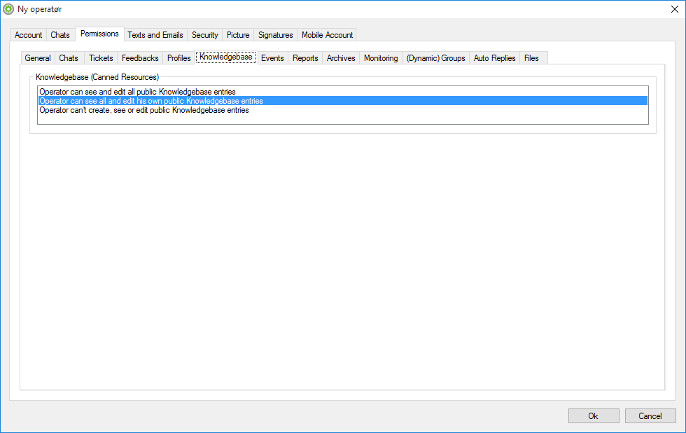The height and width of the screenshot is (433, 686).
Task: Choose 'Operator can't create, see or edit' option
Action: pyautogui.click(x=343, y=110)
